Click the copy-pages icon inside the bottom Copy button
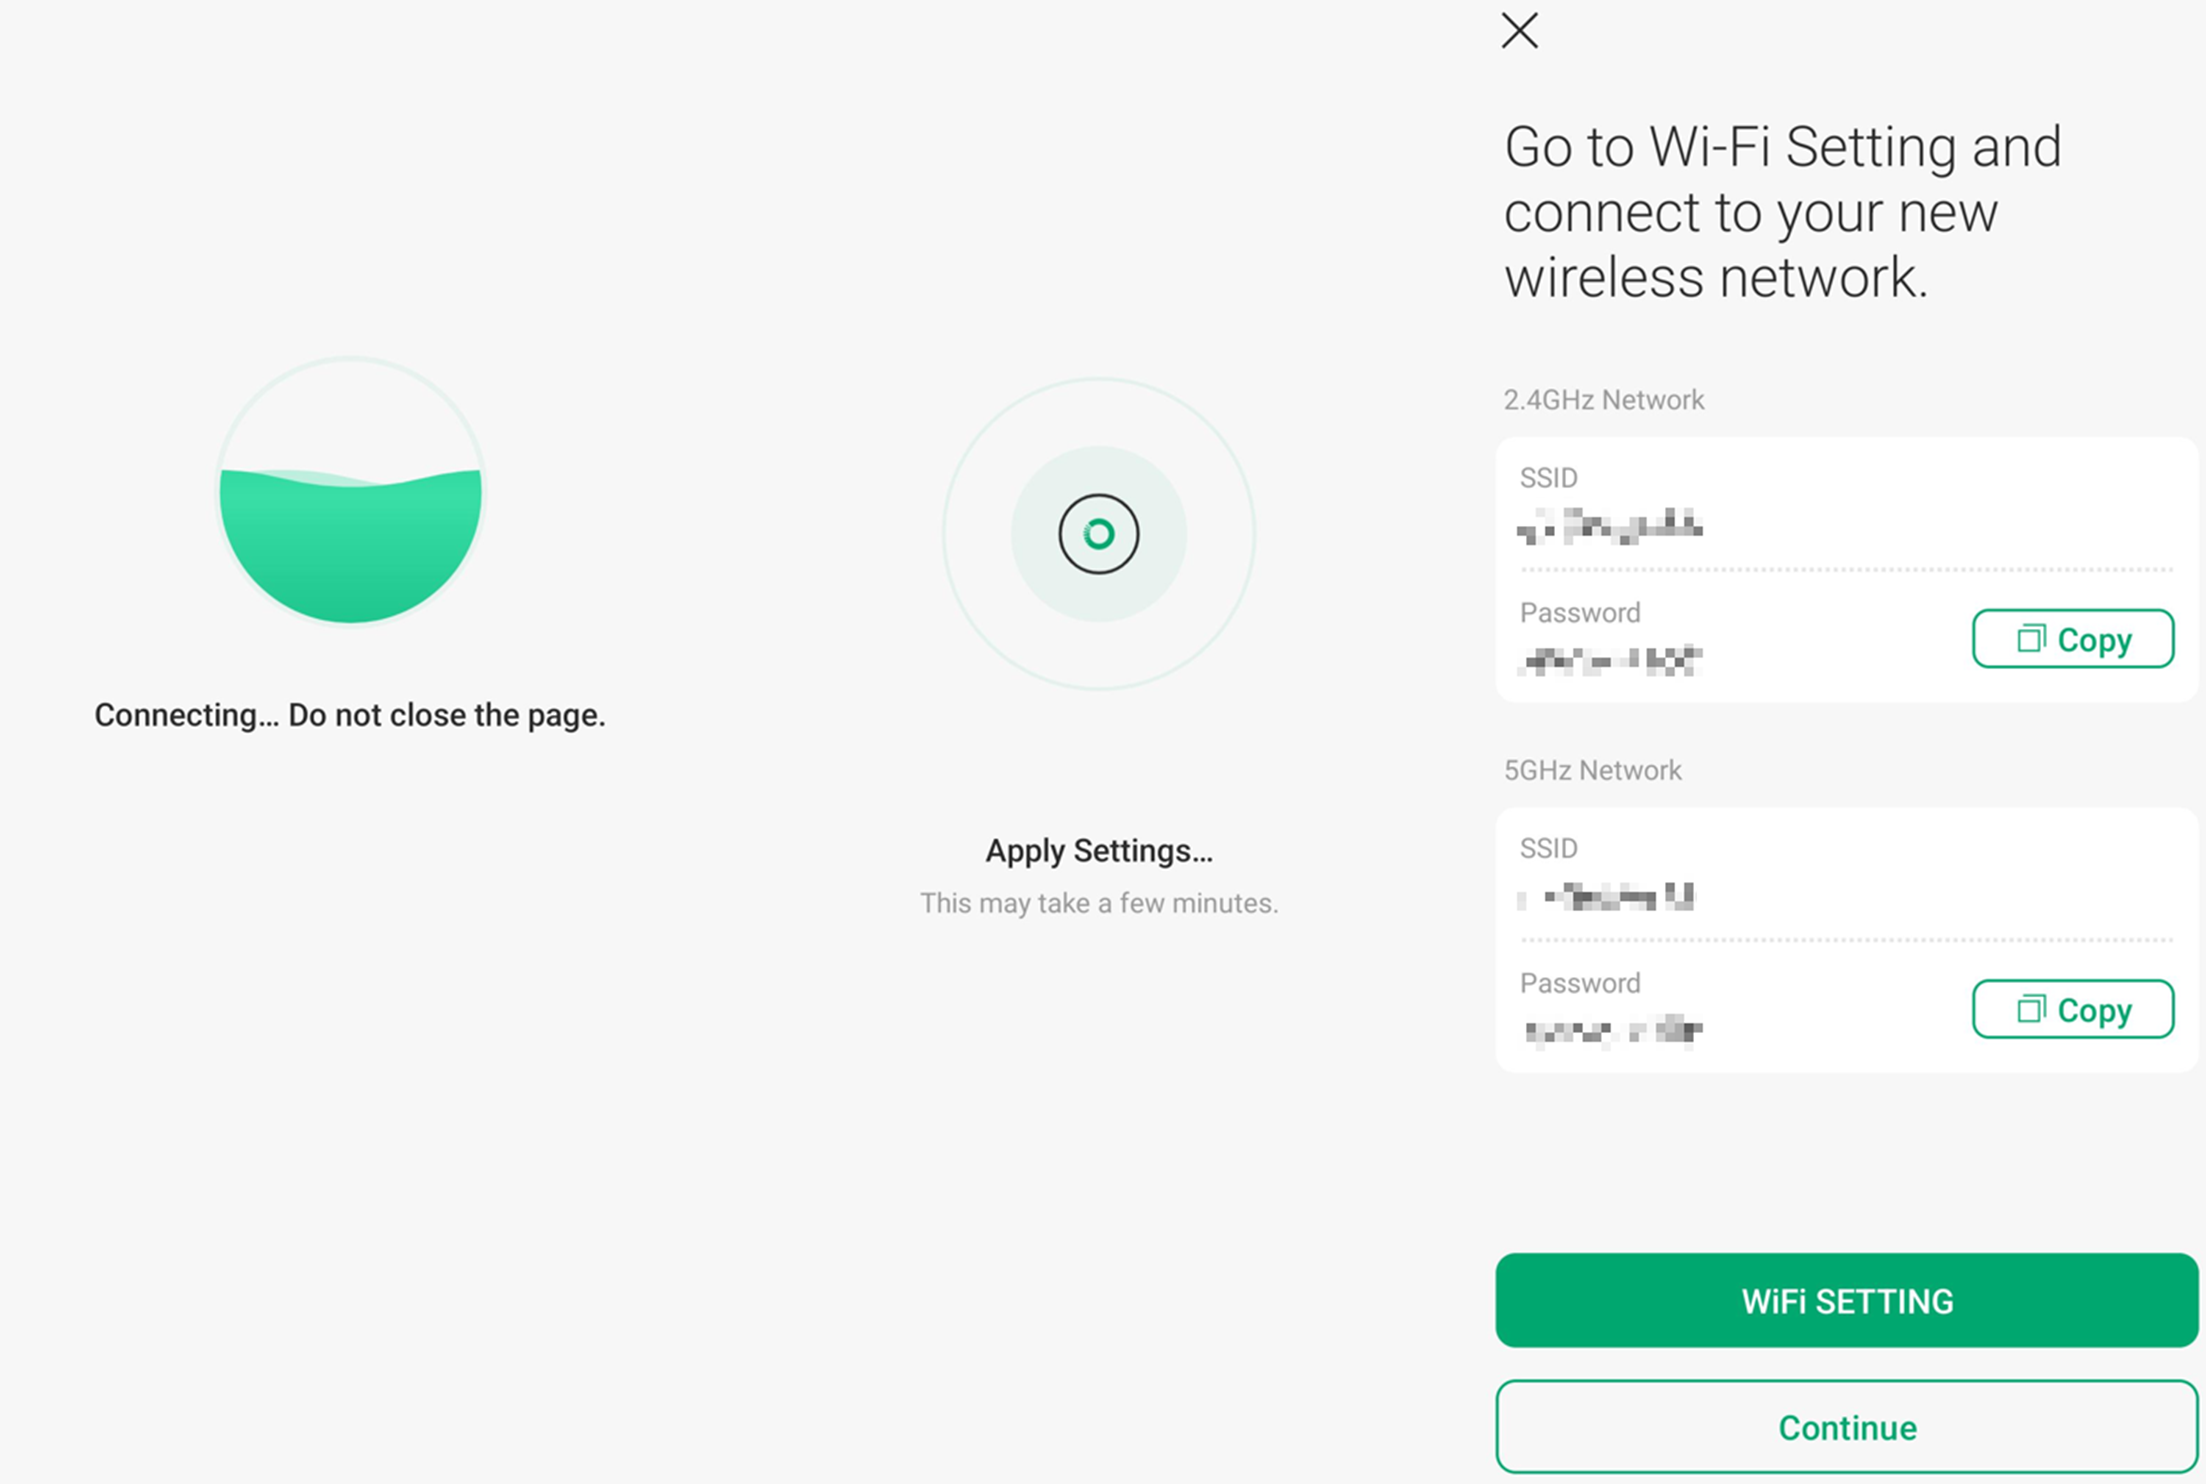This screenshot has width=2206, height=1484. point(2030,1009)
